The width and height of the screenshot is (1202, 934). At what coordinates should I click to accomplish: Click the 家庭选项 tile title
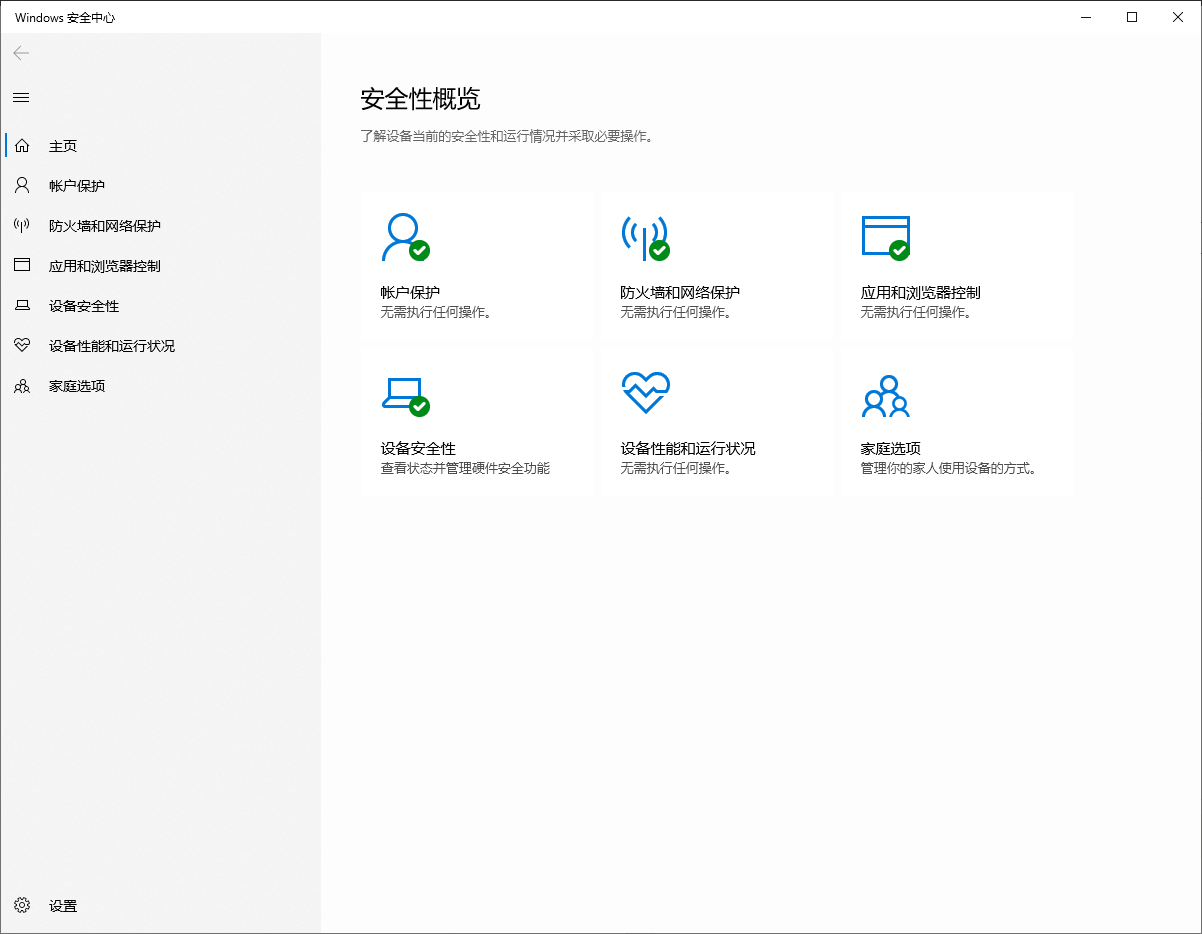tap(890, 449)
